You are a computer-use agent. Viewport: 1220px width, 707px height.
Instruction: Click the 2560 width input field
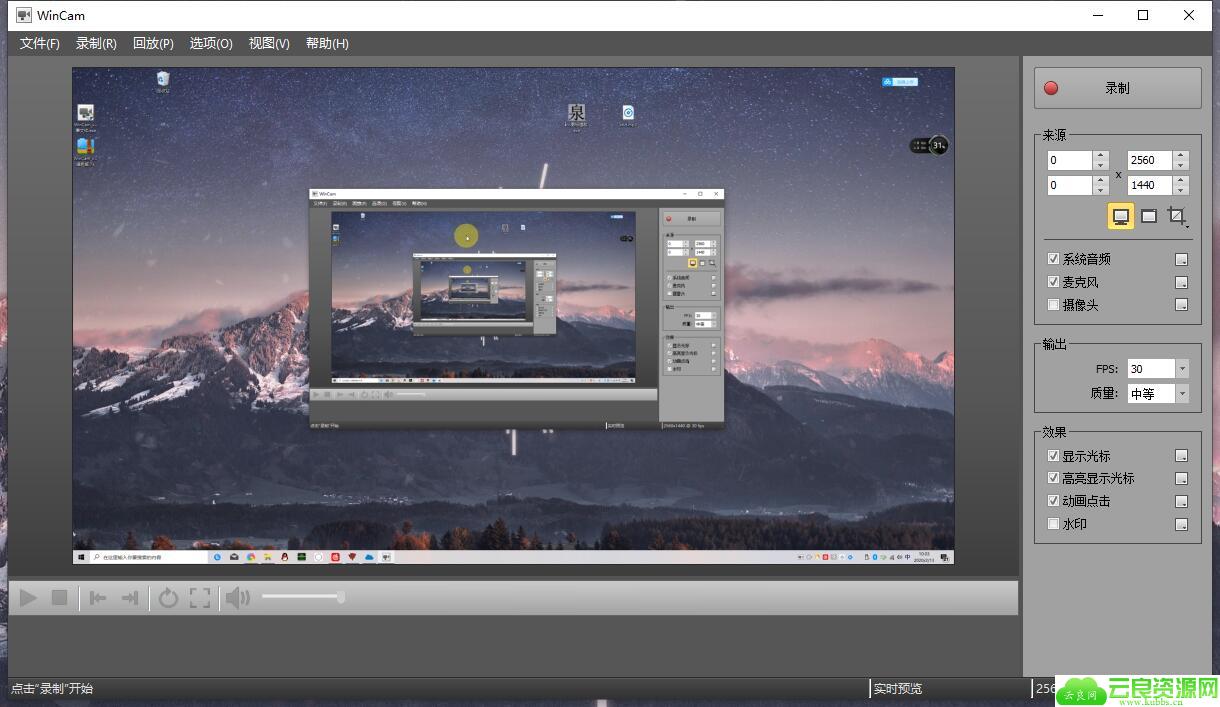tap(1150, 160)
